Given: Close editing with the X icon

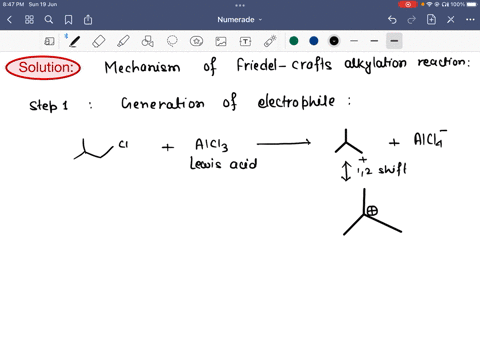Looking at the screenshot, I should [x=451, y=20].
